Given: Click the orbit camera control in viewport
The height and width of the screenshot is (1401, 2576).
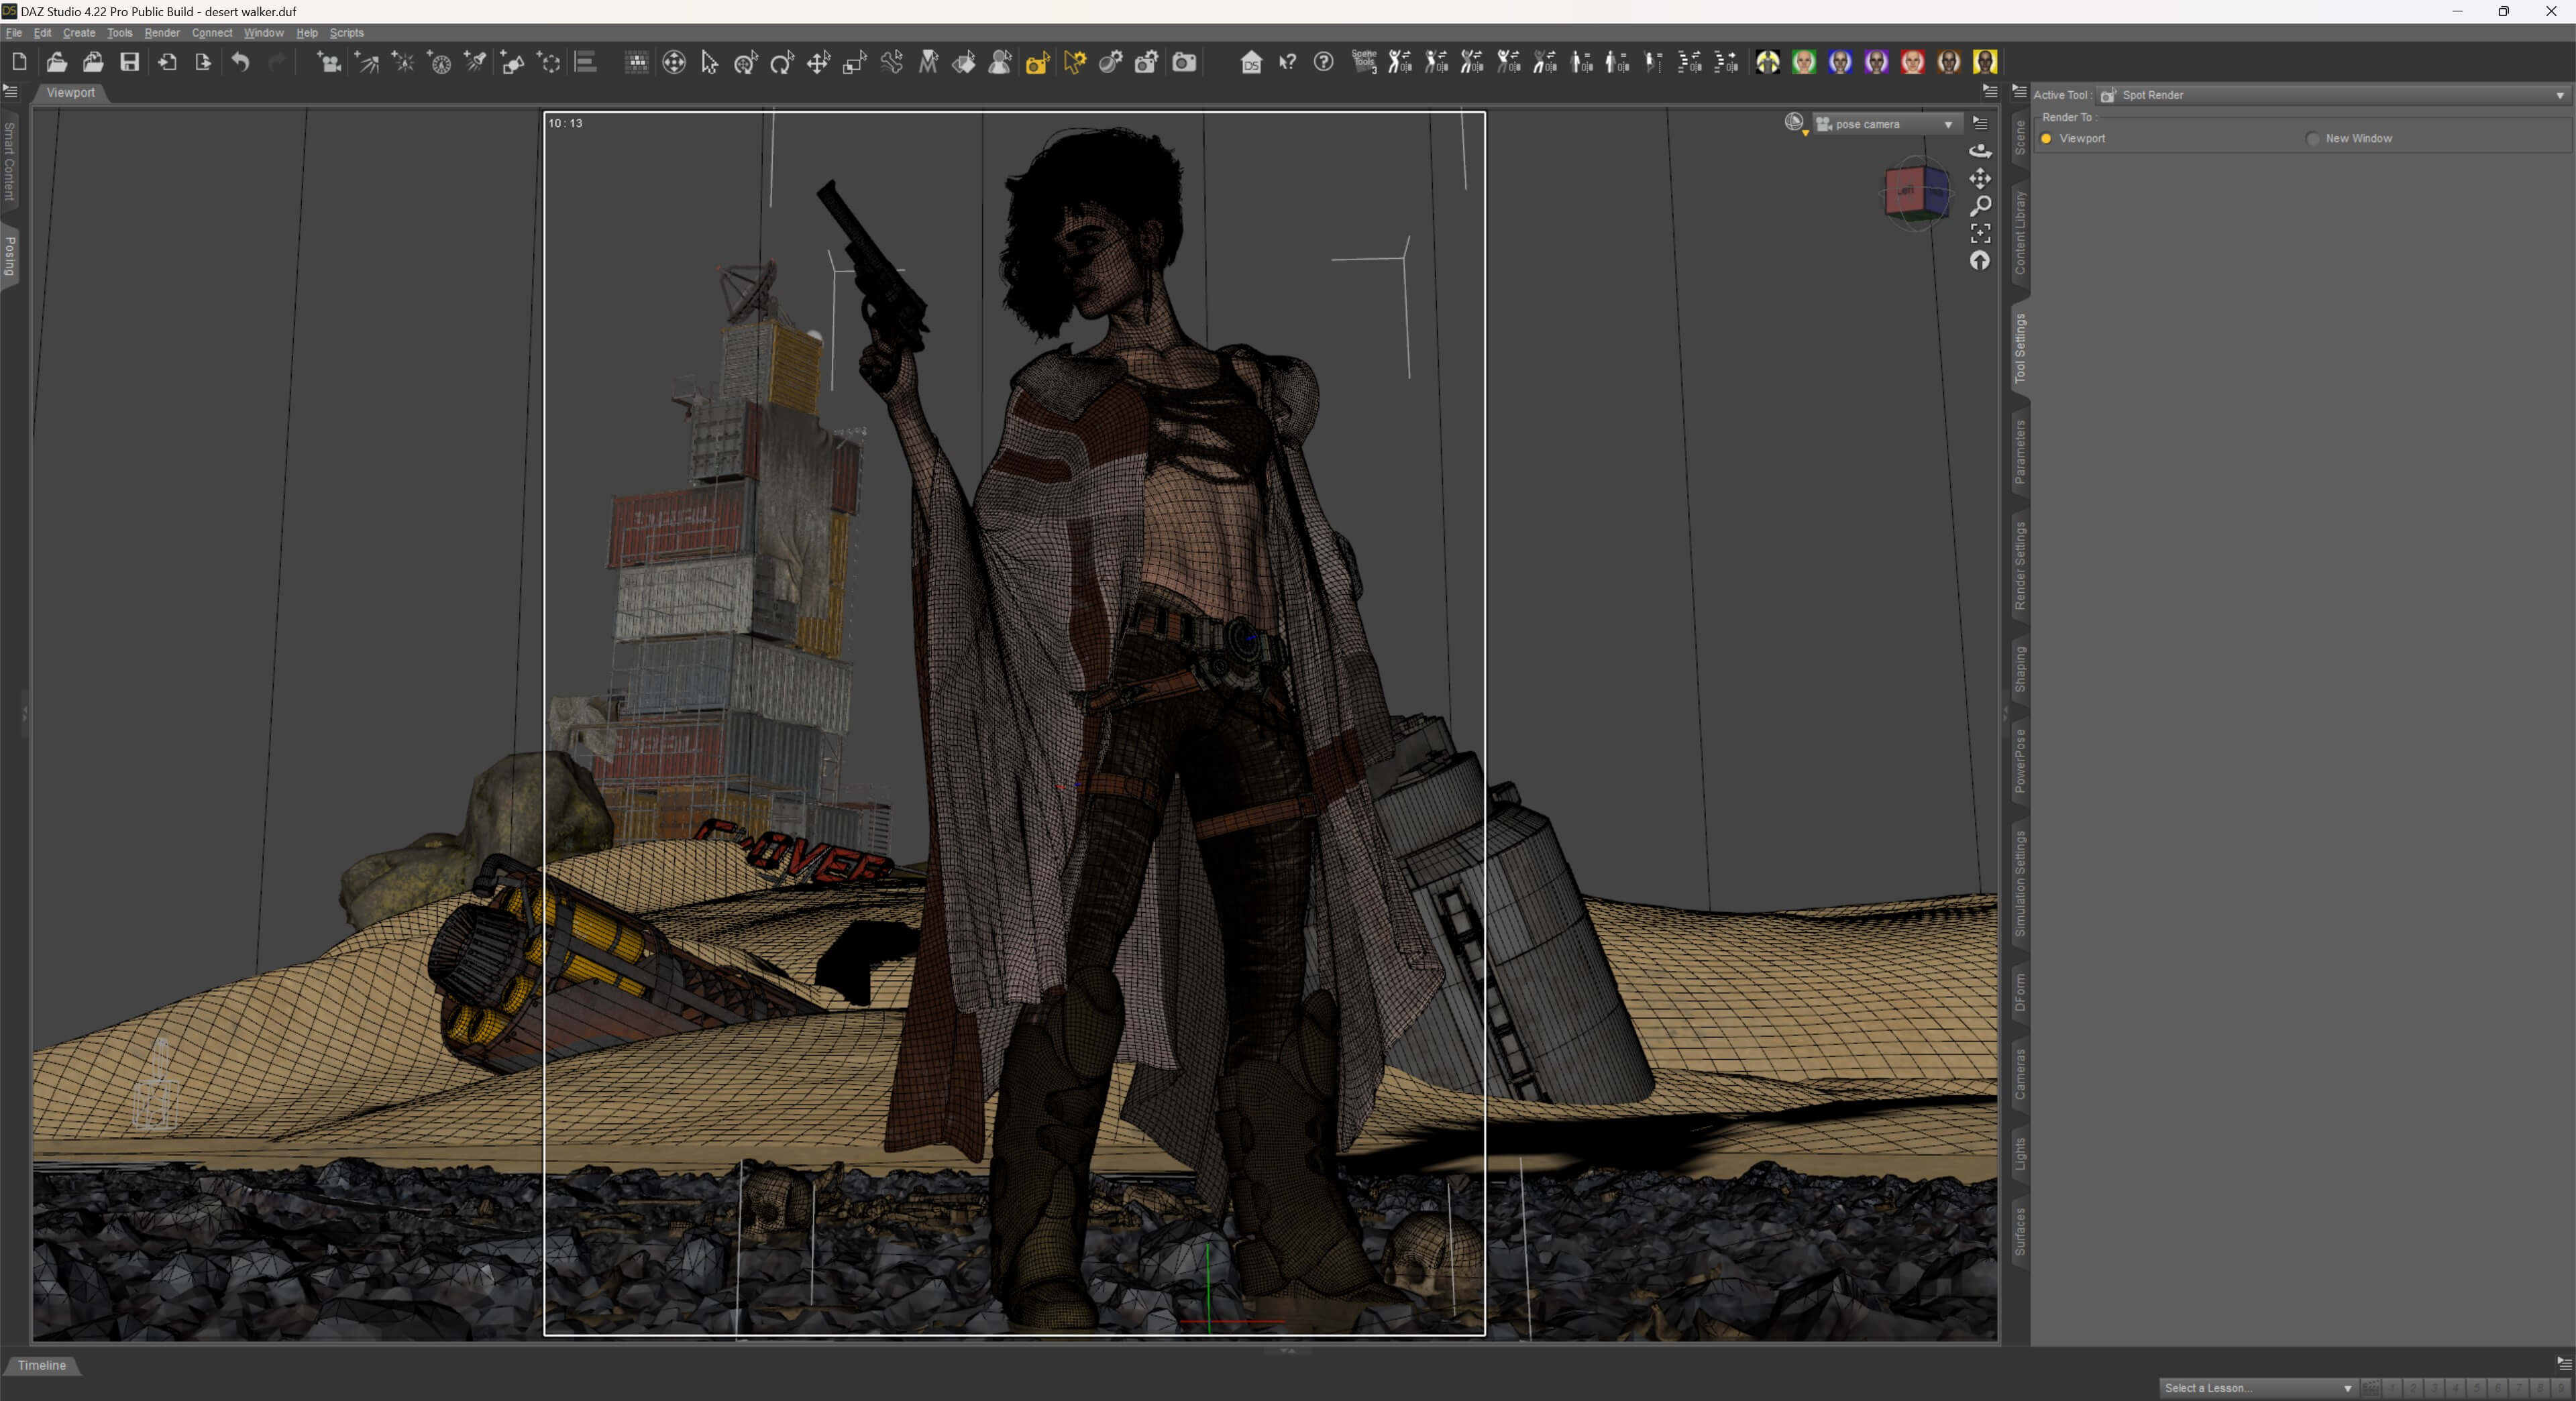Looking at the screenshot, I should (x=1980, y=151).
